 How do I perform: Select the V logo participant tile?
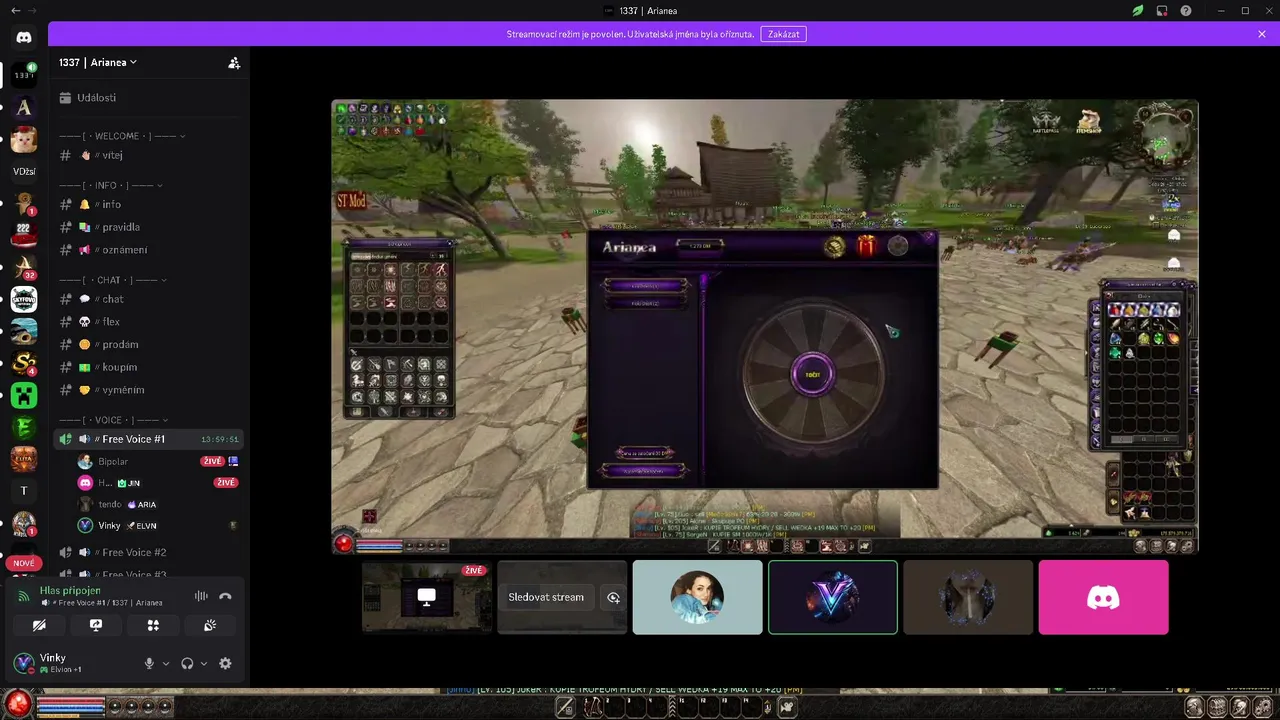pos(833,597)
